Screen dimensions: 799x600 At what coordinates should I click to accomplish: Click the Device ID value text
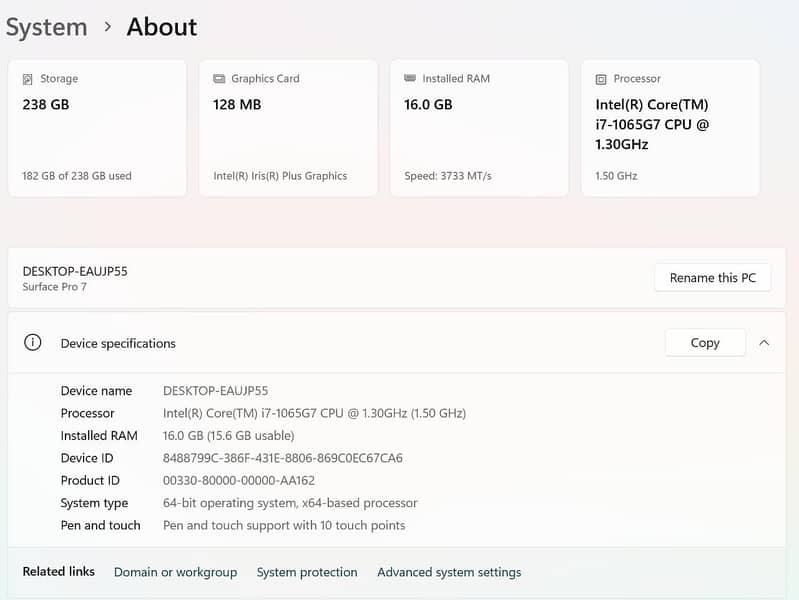point(282,458)
